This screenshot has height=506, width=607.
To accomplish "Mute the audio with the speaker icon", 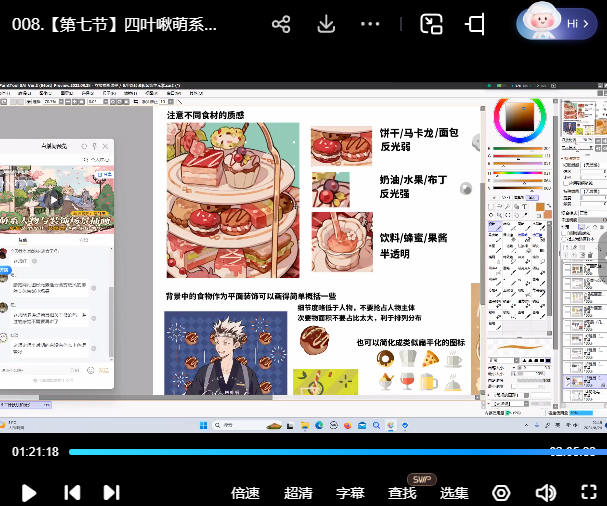I will click(x=545, y=493).
